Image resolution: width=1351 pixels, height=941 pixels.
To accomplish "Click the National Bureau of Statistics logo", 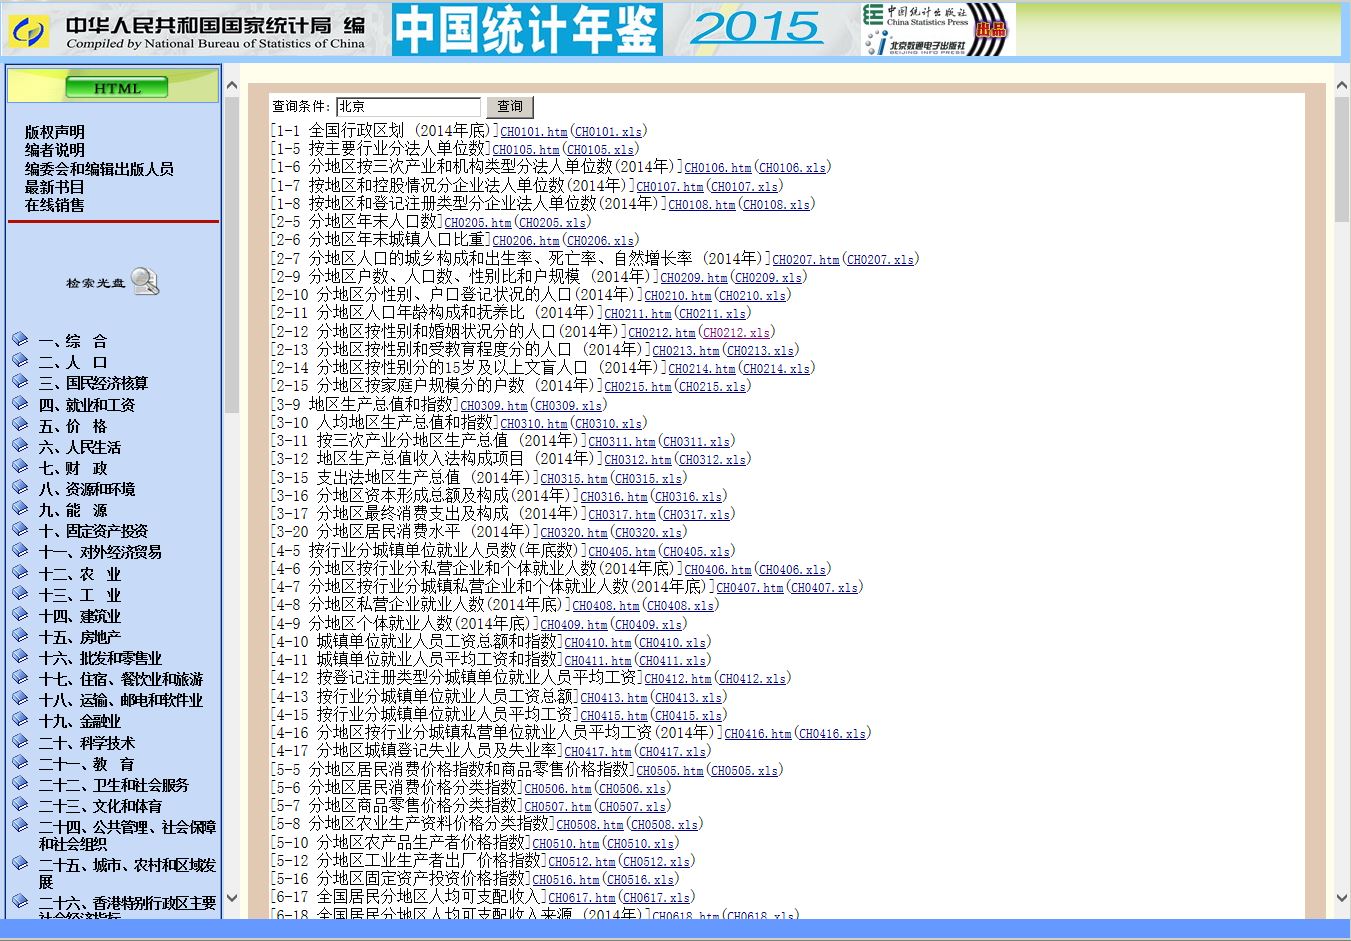I will [x=30, y=30].
